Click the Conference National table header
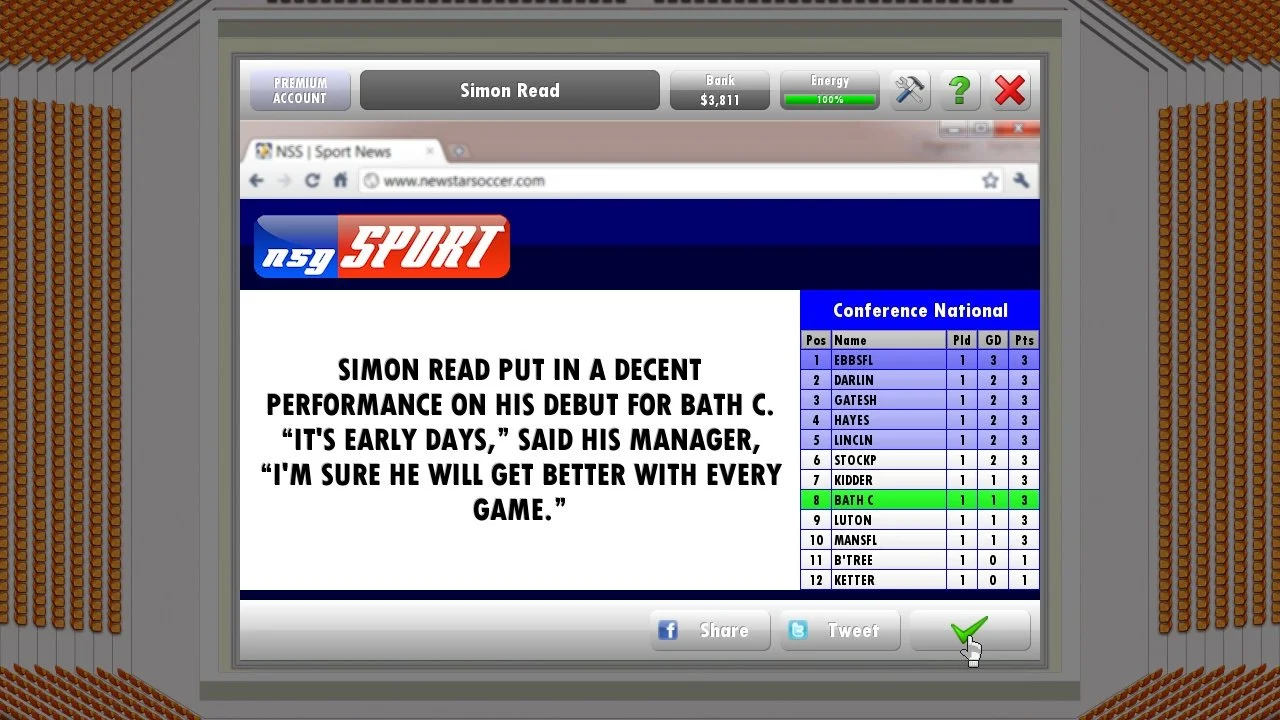The image size is (1280, 720). coord(920,310)
